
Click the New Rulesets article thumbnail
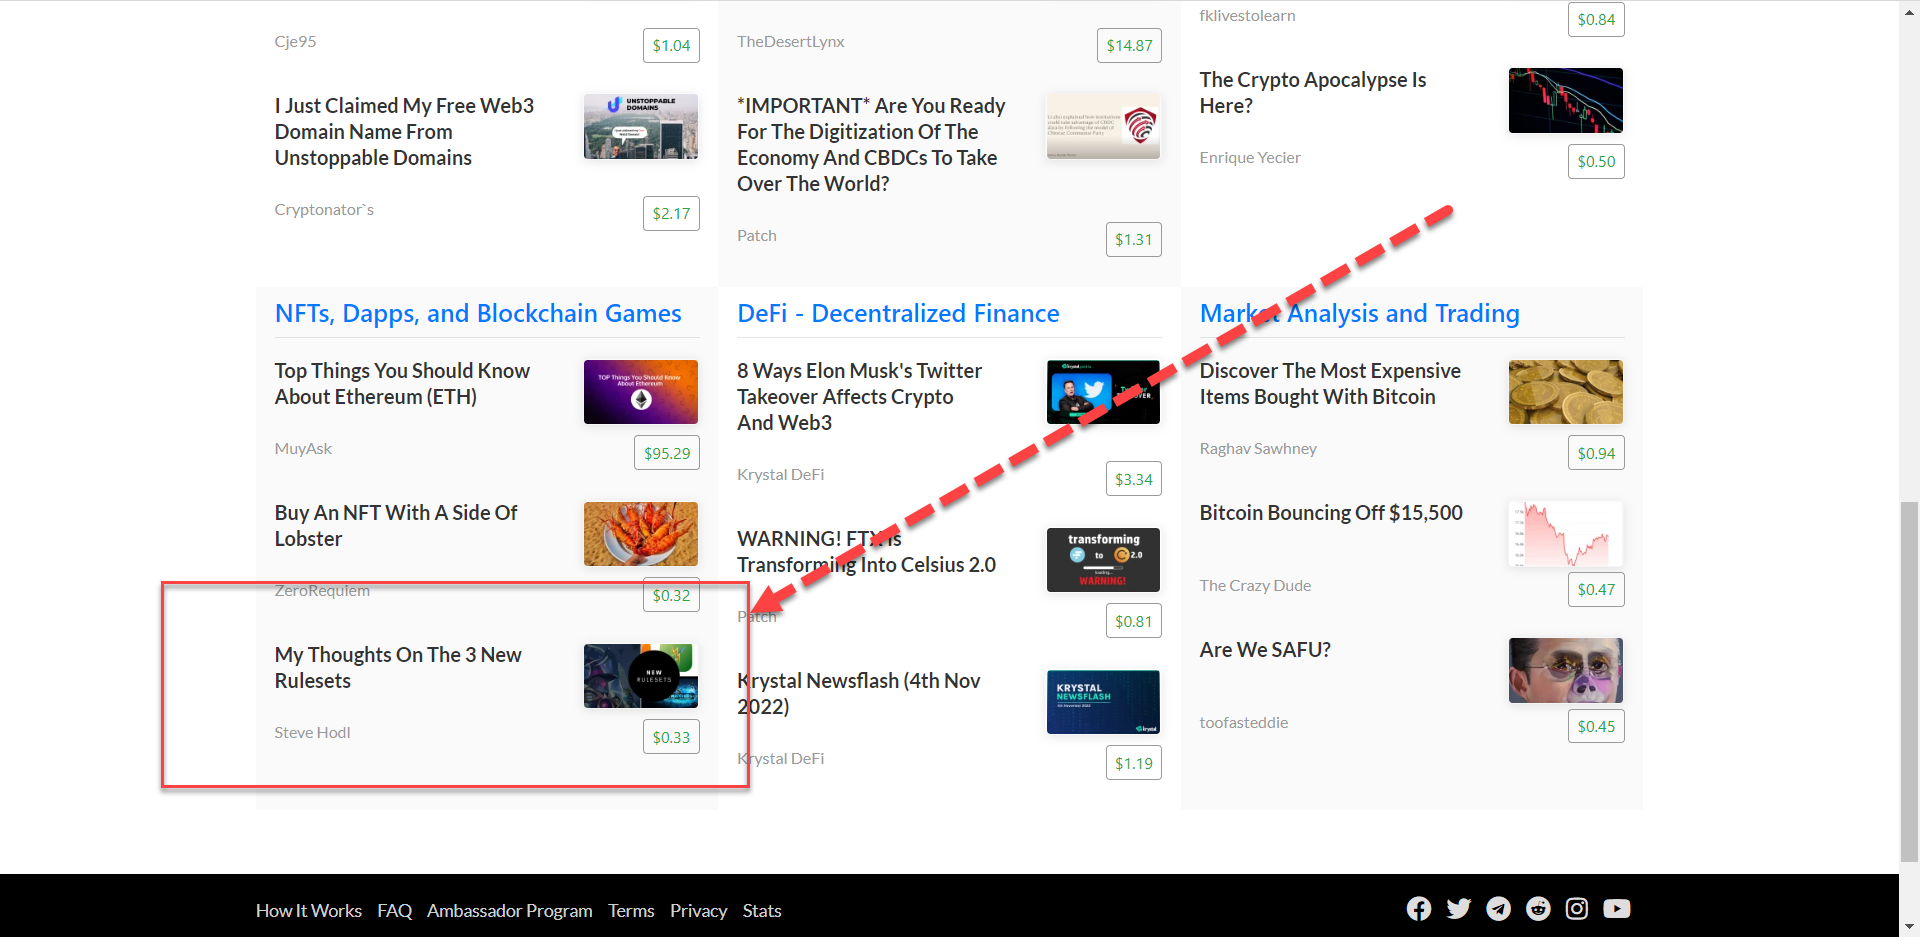(x=641, y=676)
